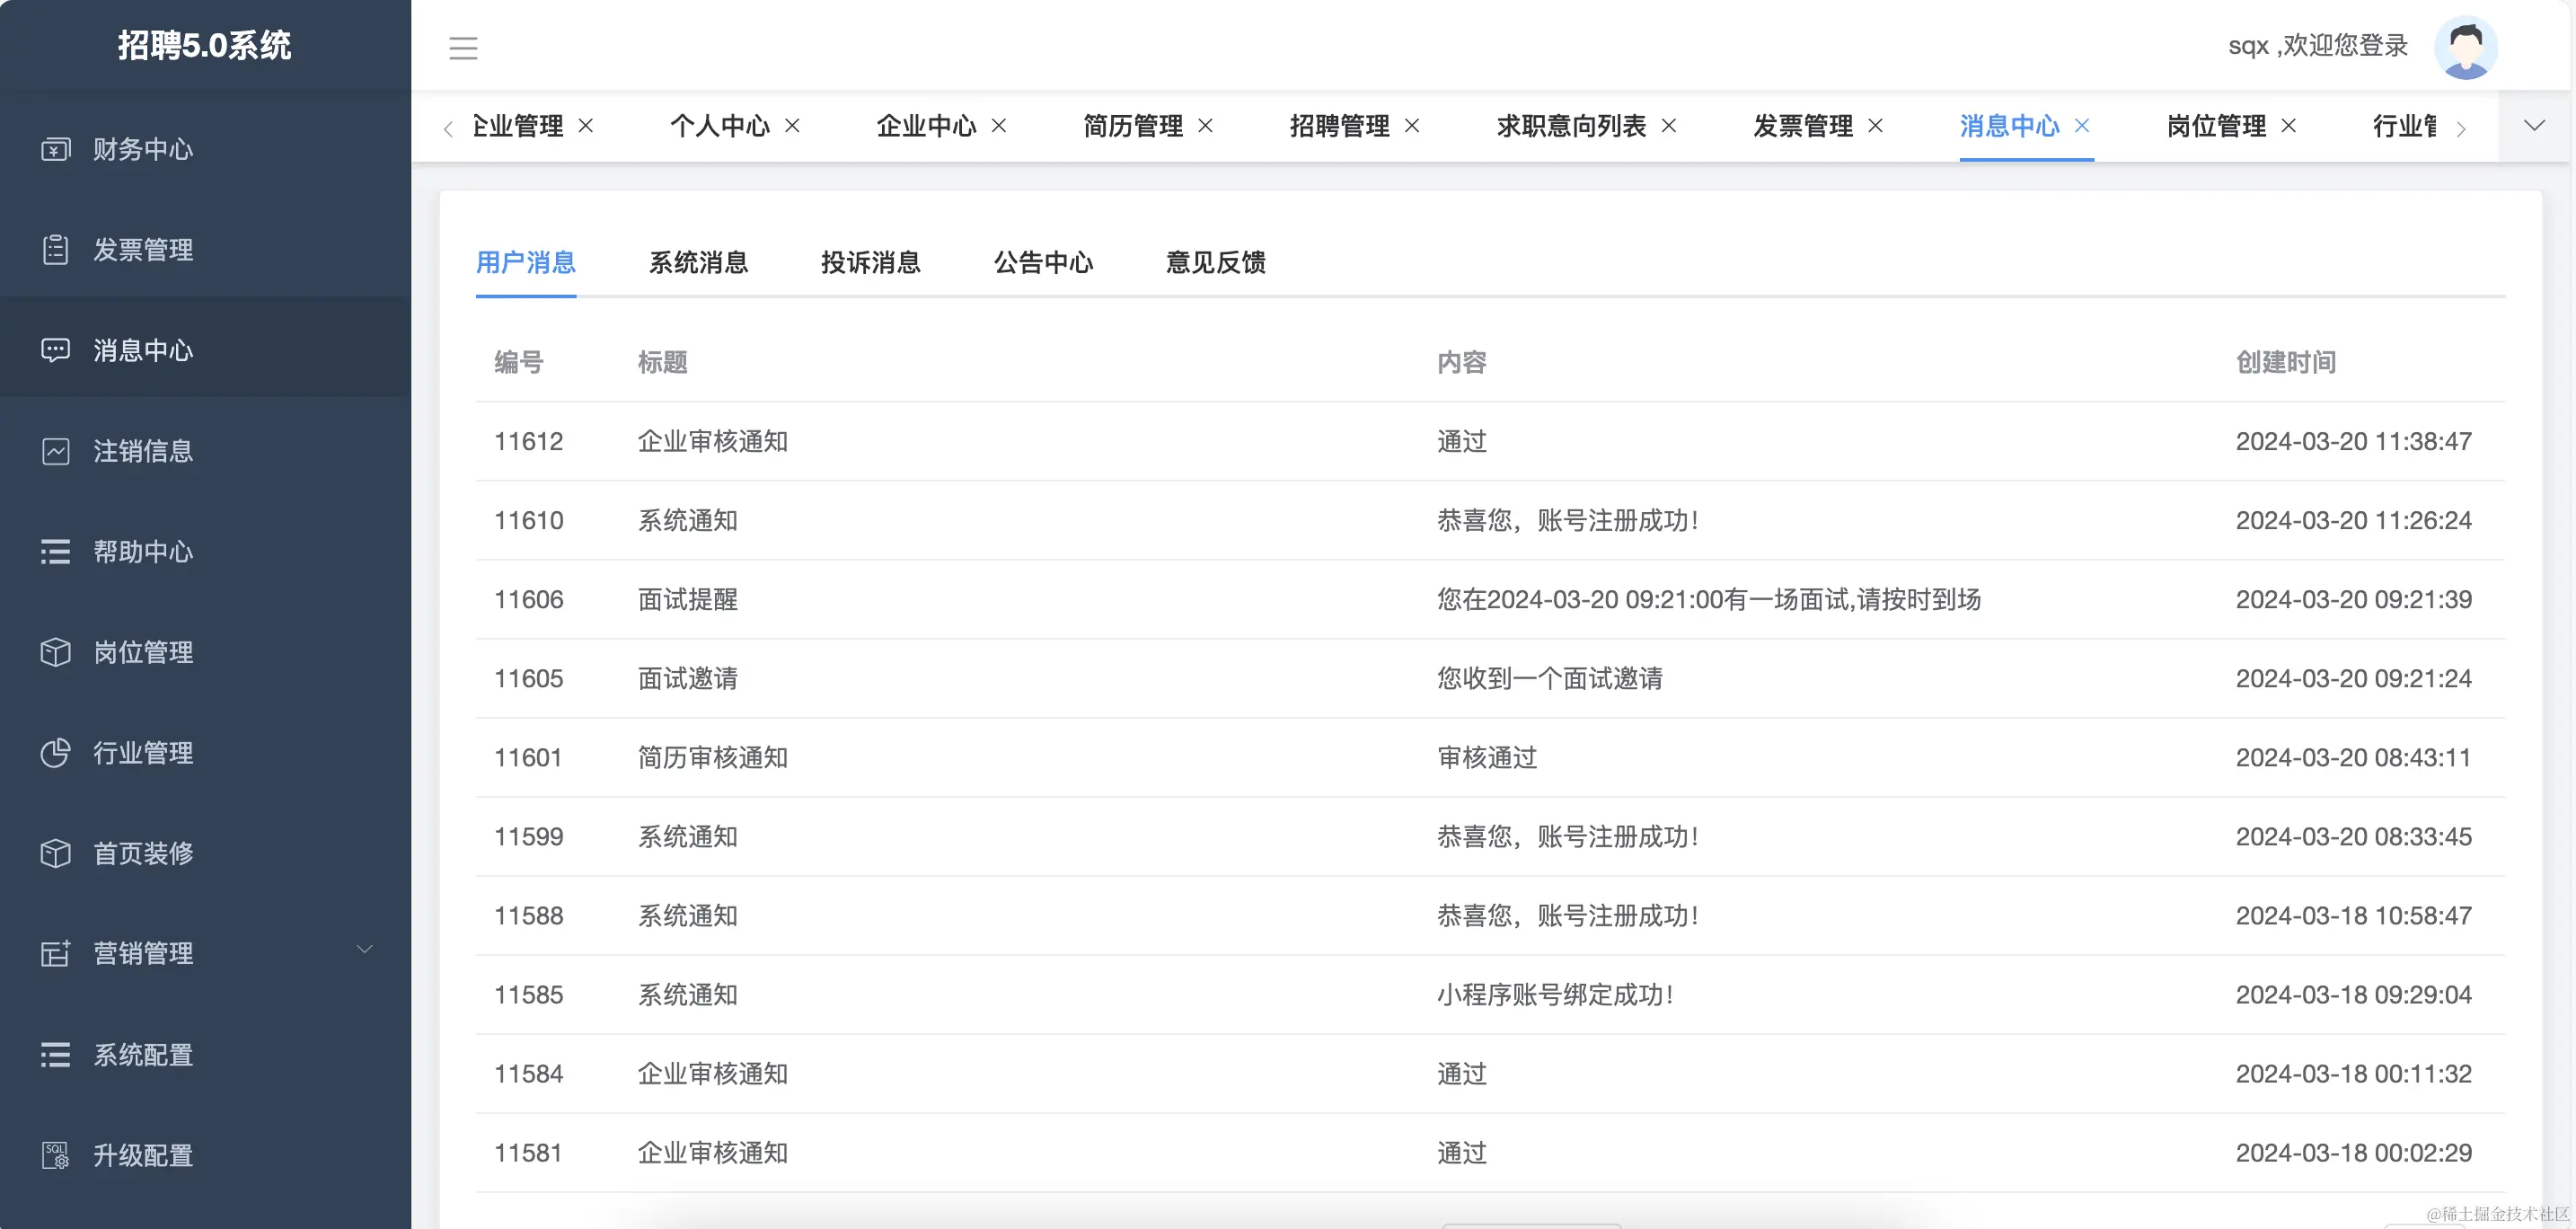Close the 个人中心 tab
Screen dimensions: 2576x1229
793,126
